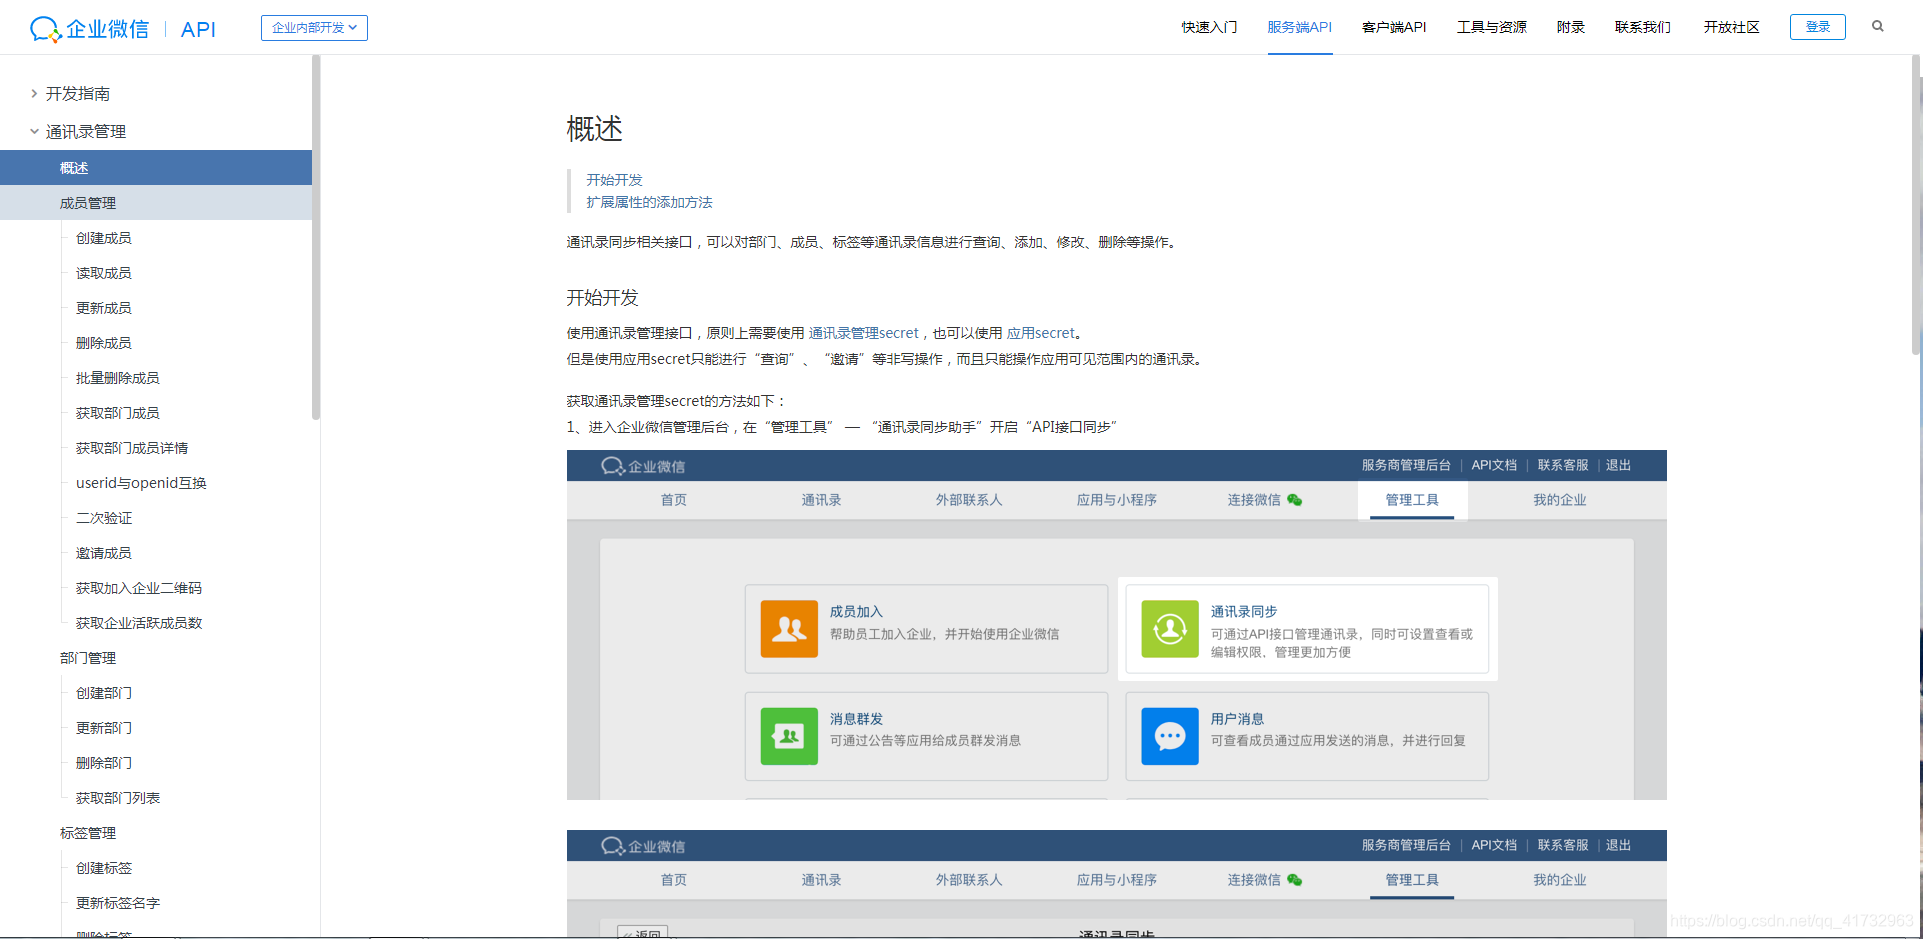Image resolution: width=1923 pixels, height=939 pixels.
Task: Open 删除成员 sidebar item
Action: click(103, 343)
